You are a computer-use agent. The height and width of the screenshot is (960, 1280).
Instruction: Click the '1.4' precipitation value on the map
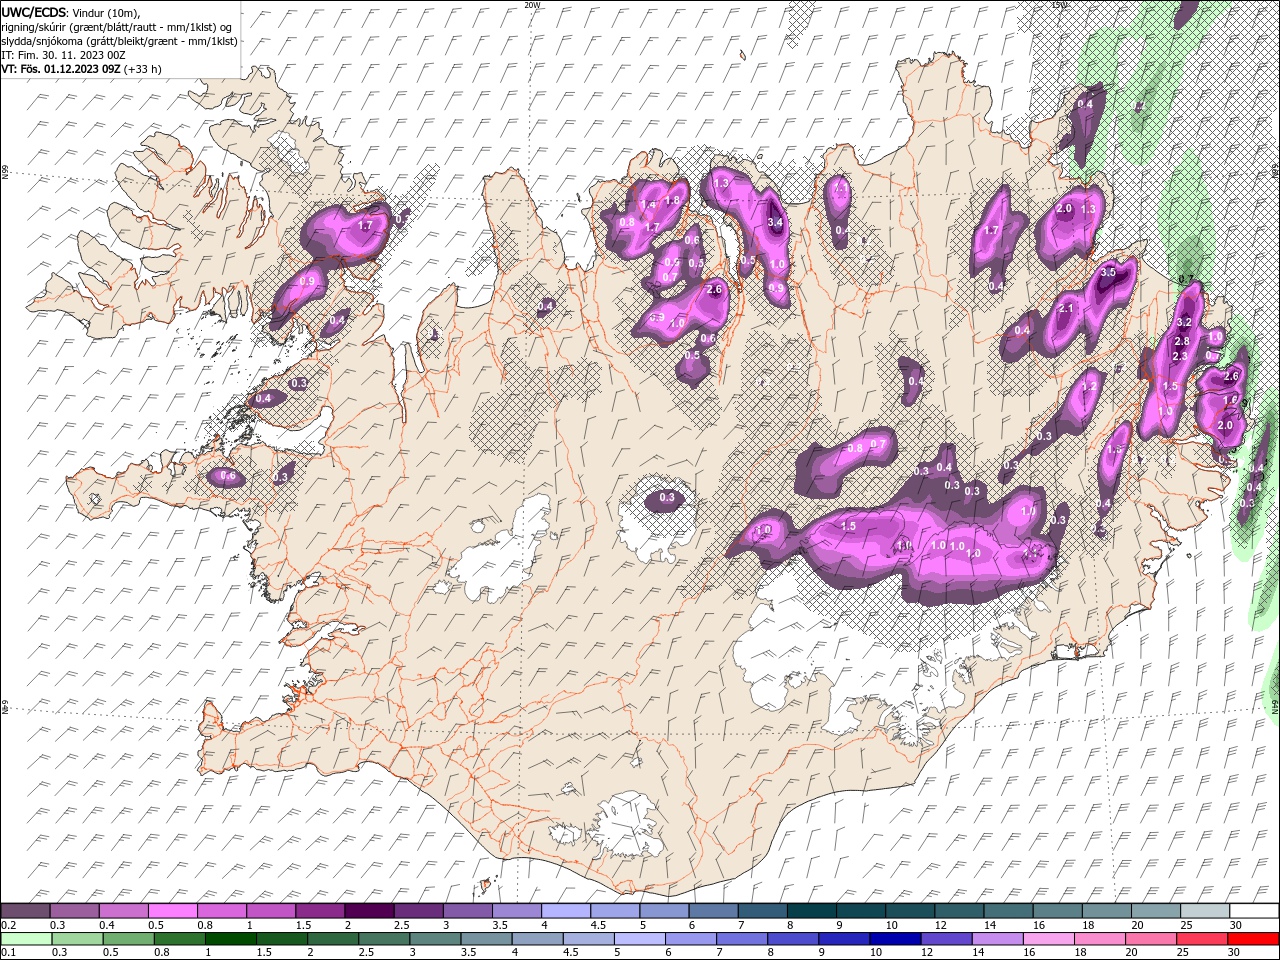[x=648, y=205]
